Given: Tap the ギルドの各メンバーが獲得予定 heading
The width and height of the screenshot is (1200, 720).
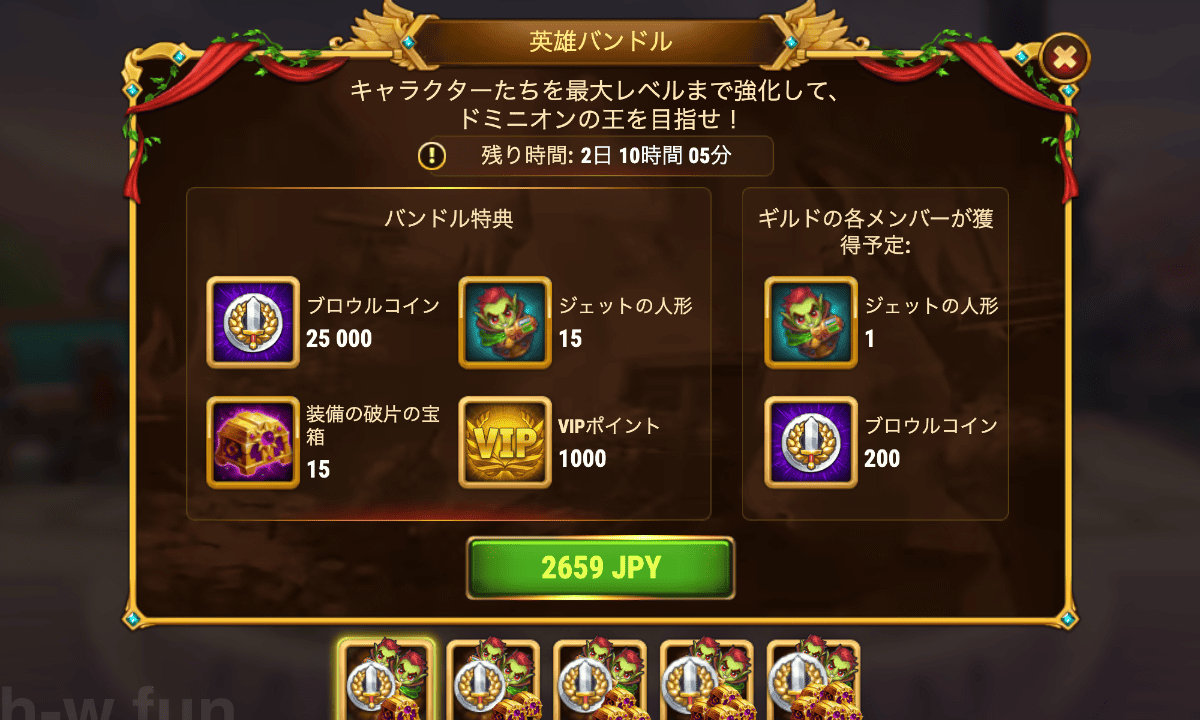Looking at the screenshot, I should click(875, 231).
